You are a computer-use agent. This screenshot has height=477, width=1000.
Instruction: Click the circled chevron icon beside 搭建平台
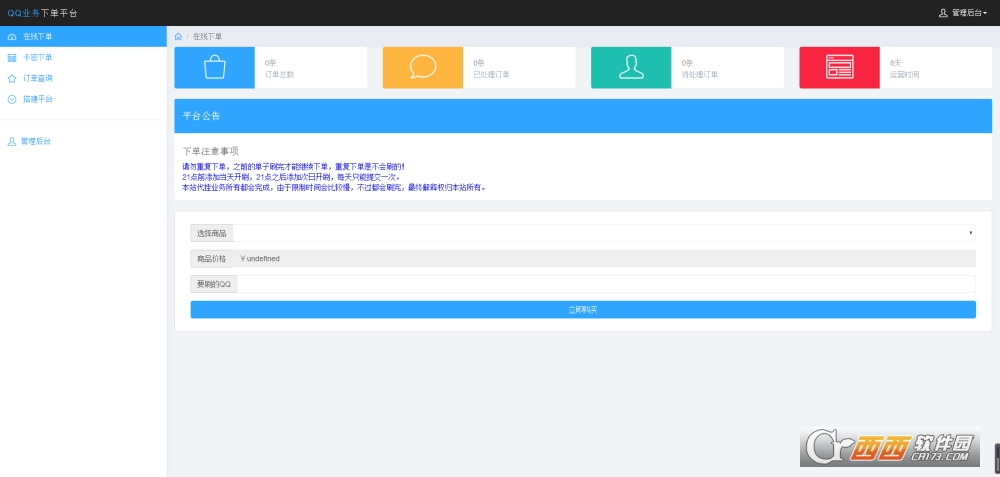coord(12,99)
